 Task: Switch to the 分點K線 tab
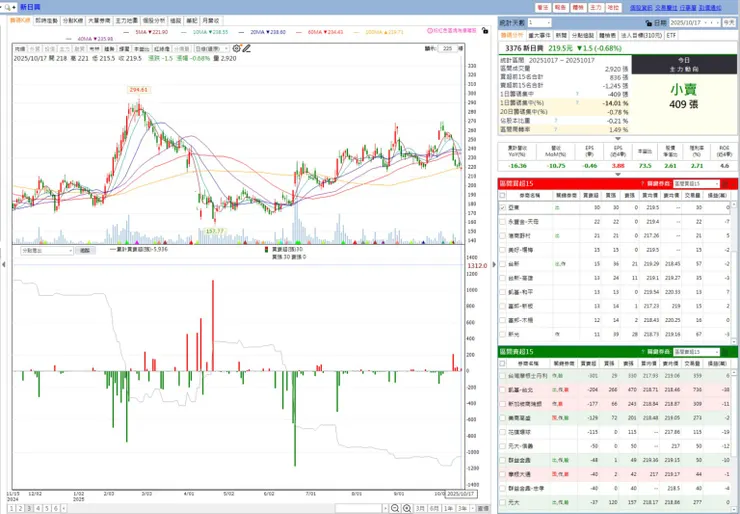[x=73, y=21]
